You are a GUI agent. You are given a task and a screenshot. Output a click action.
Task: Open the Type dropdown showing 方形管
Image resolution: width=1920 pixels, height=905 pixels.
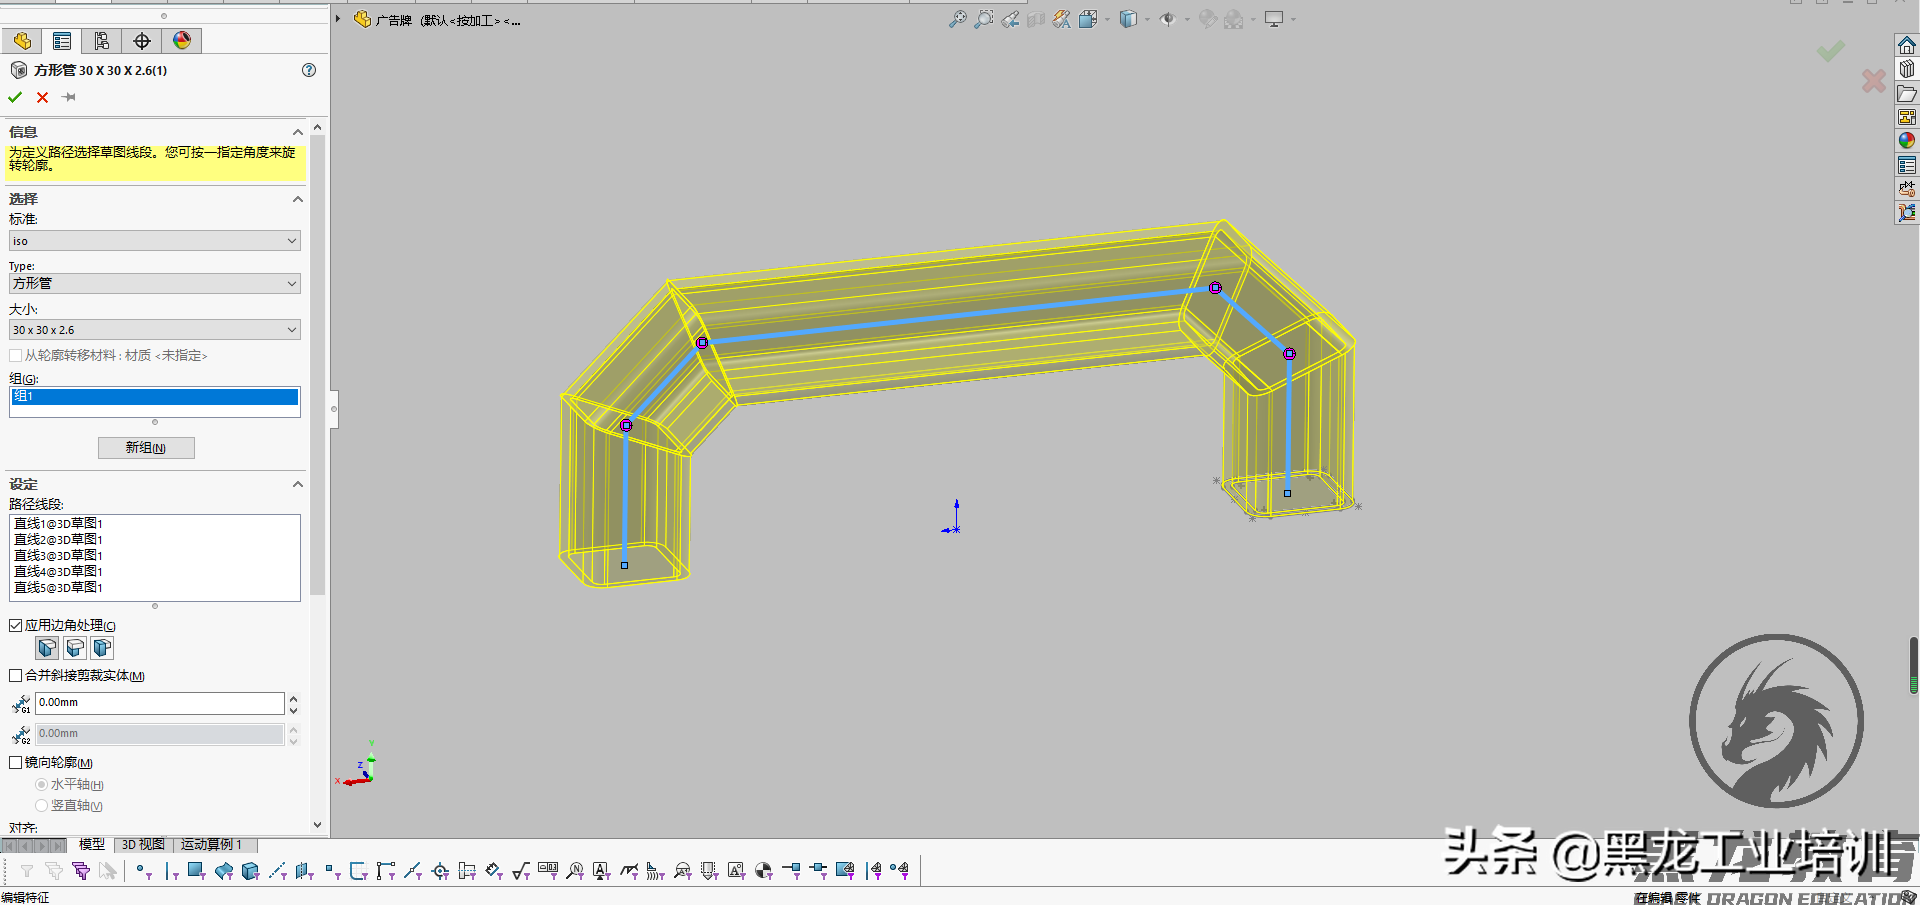pos(292,283)
